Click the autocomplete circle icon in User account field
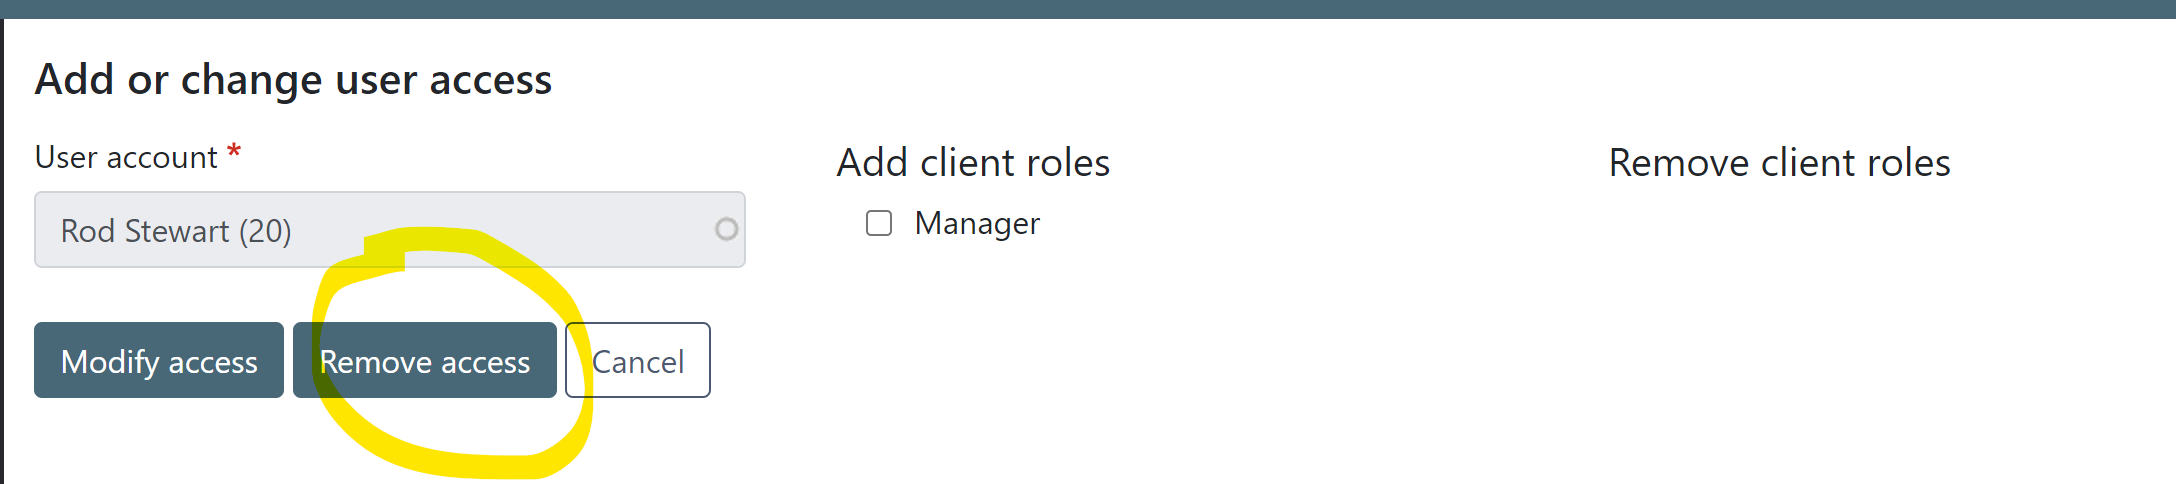 tap(727, 230)
